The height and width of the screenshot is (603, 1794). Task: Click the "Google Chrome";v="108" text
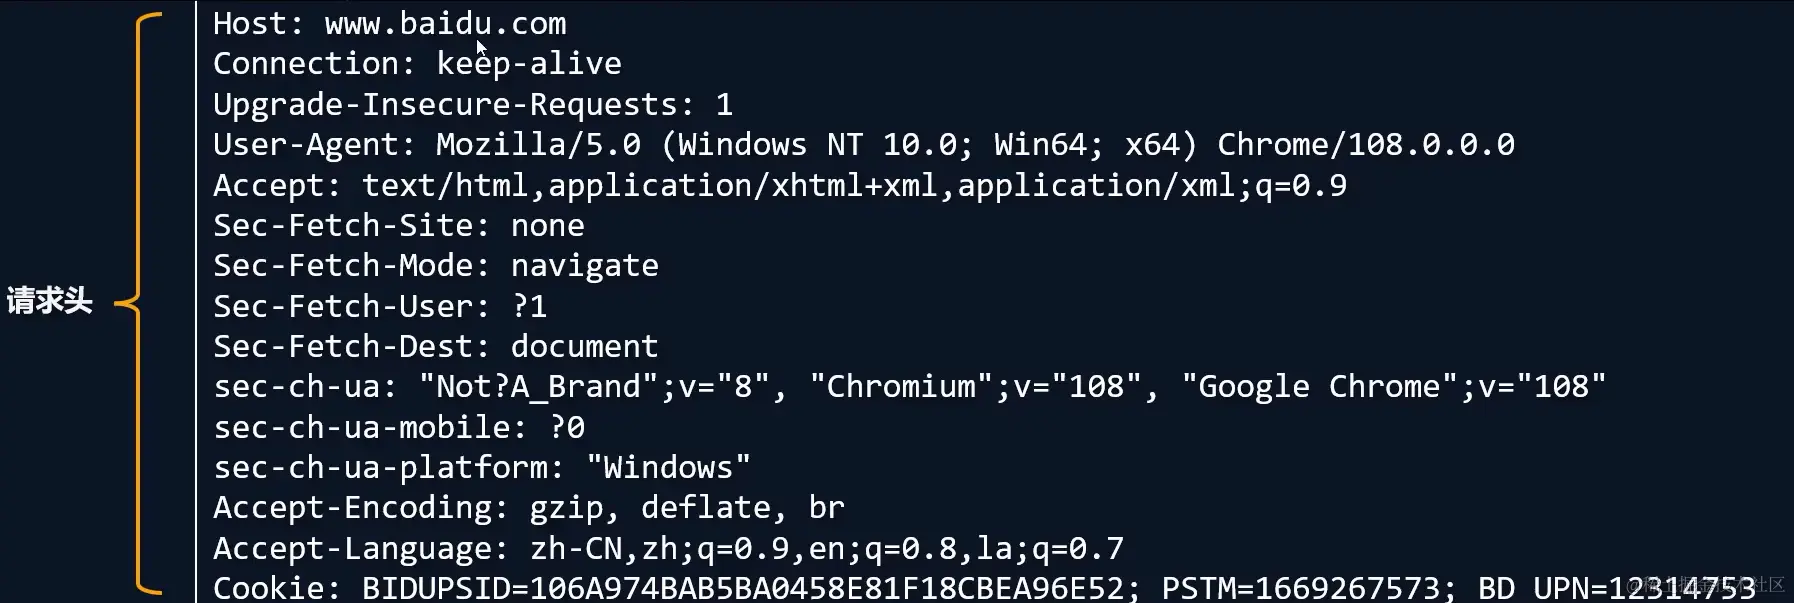click(x=1393, y=387)
